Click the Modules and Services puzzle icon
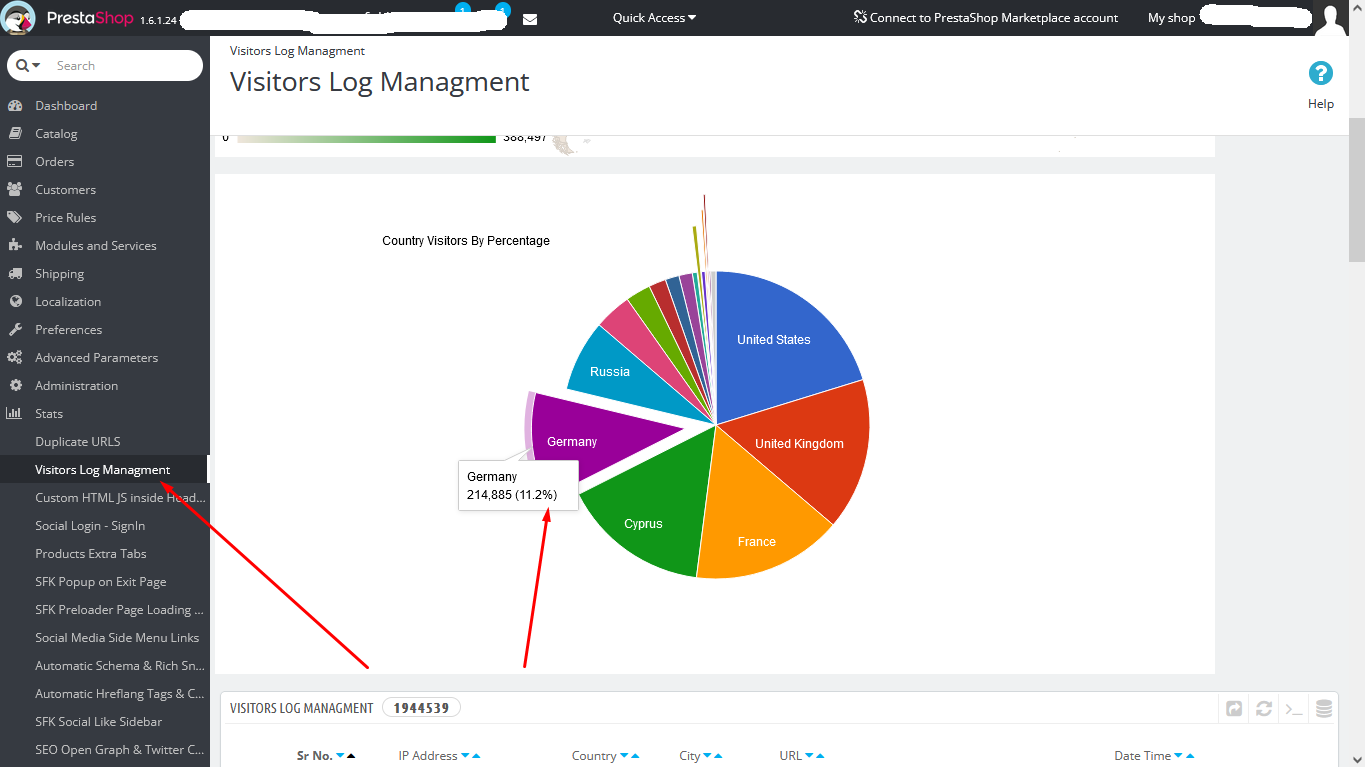 point(15,246)
